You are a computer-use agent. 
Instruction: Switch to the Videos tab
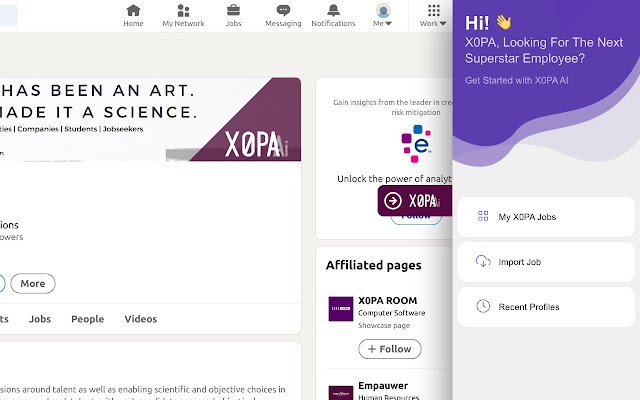pos(140,319)
